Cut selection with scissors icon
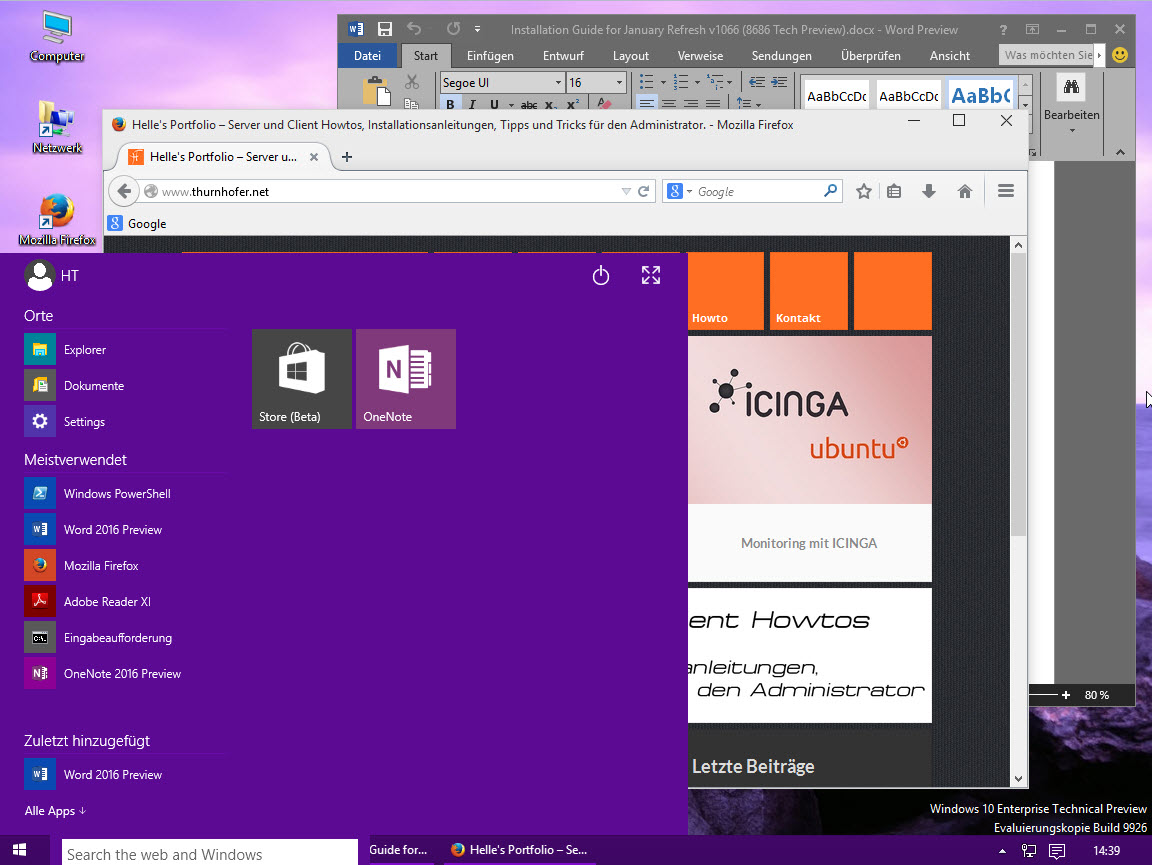Viewport: 1152px width, 865px height. click(411, 82)
